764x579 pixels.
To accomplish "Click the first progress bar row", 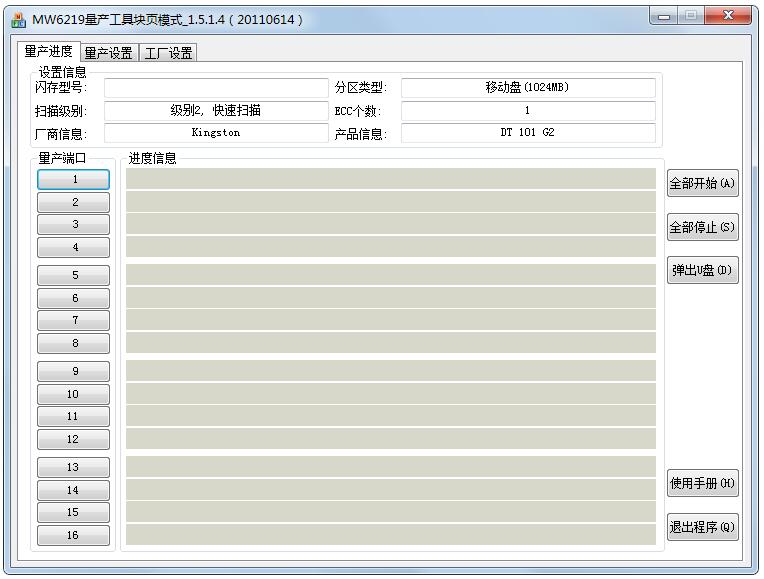I will click(x=390, y=179).
